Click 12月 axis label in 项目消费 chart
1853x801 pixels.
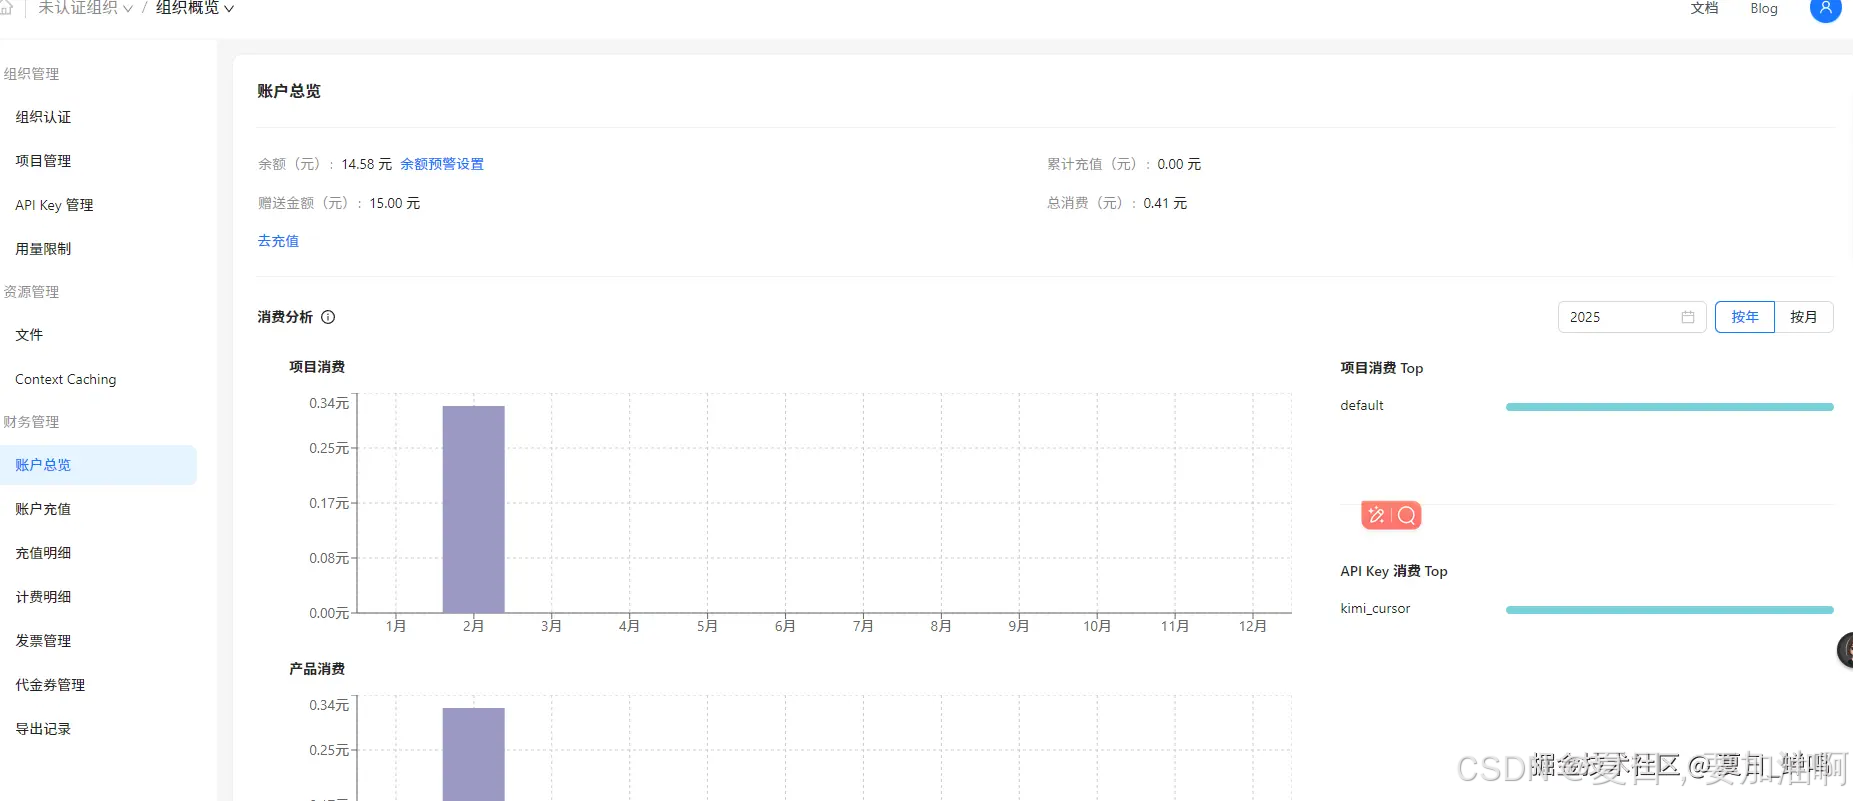pos(1253,626)
